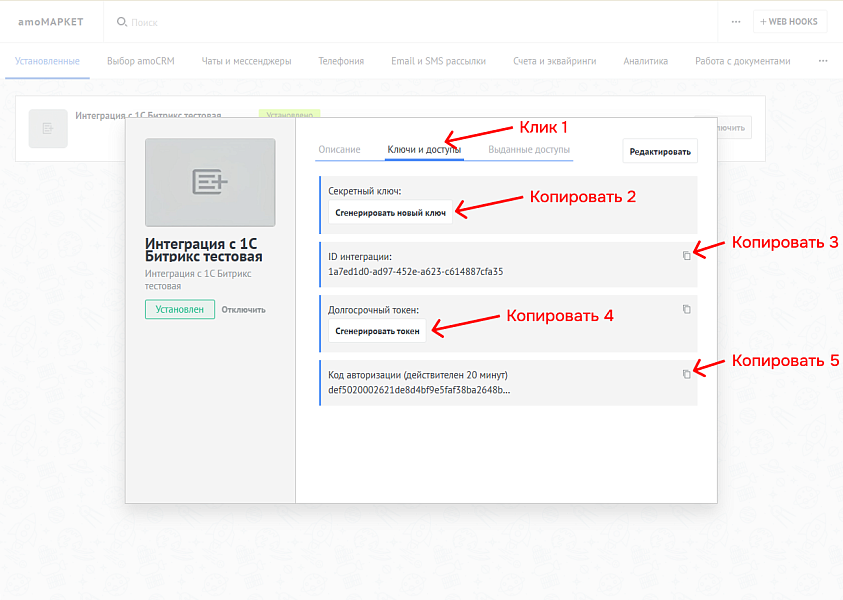Go to the Телефония category
Image resolution: width=843 pixels, height=600 pixels.
tap(341, 61)
